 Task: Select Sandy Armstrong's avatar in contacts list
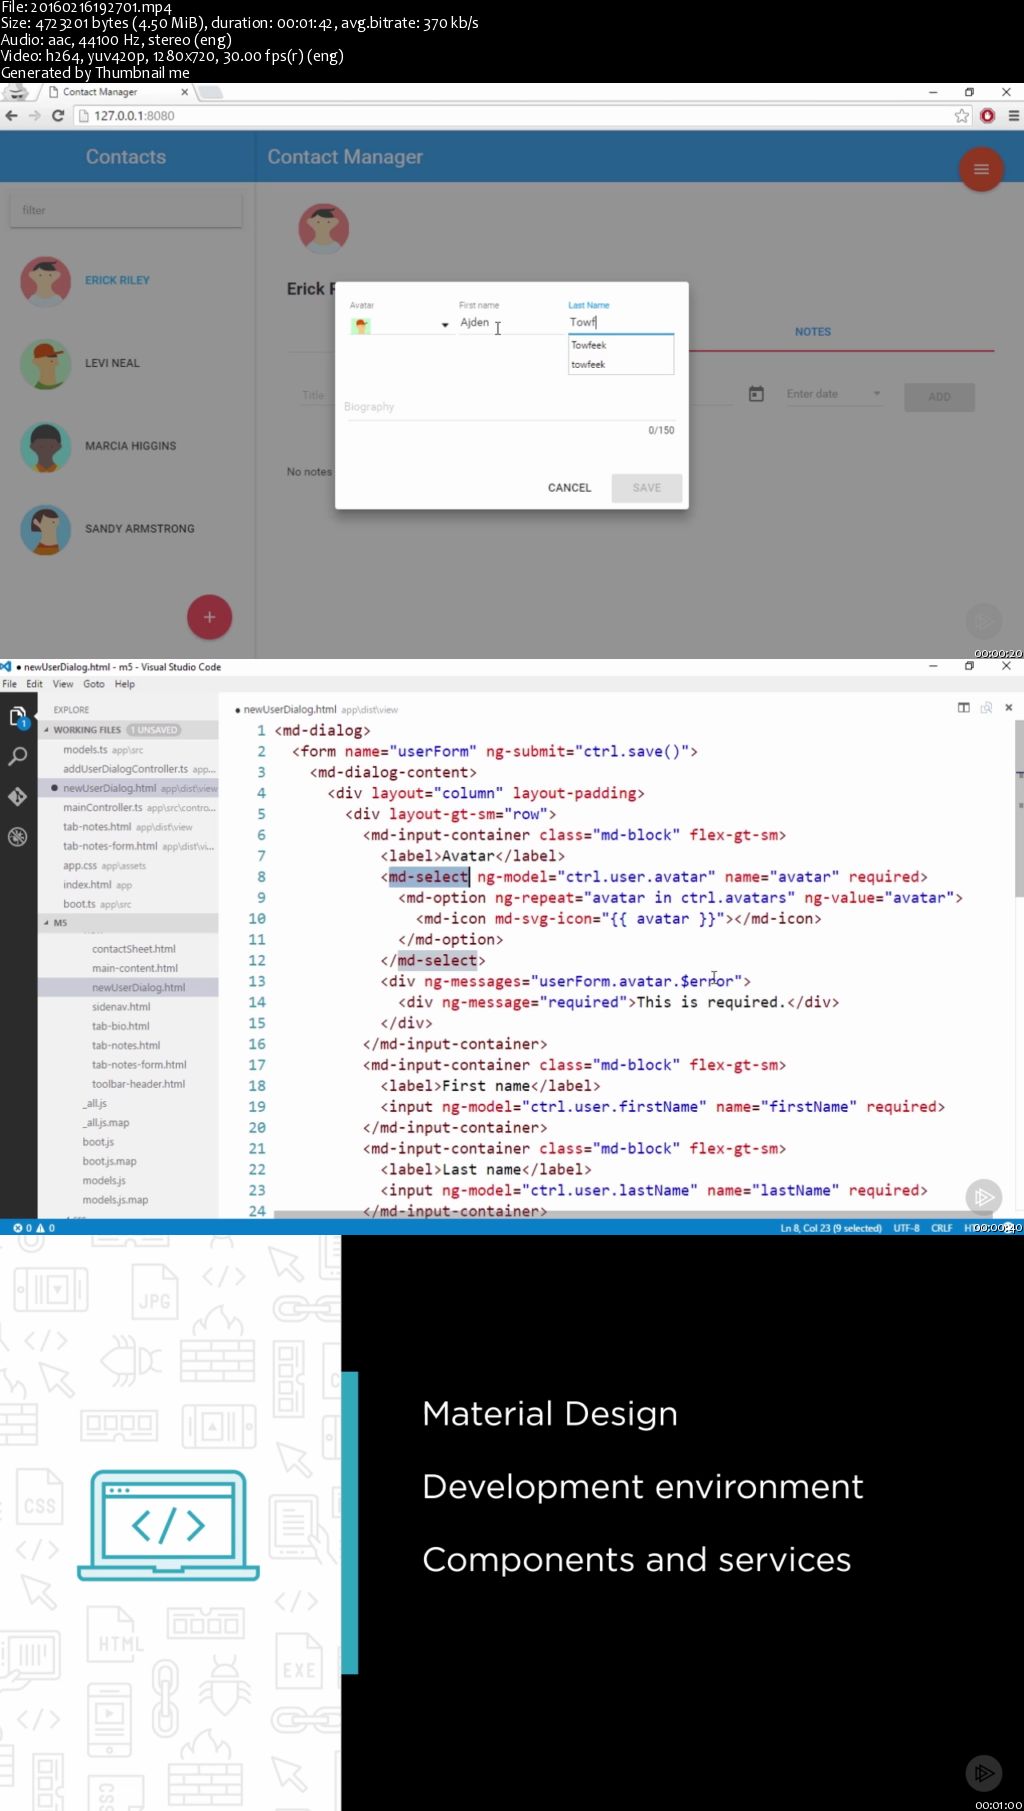[46, 530]
